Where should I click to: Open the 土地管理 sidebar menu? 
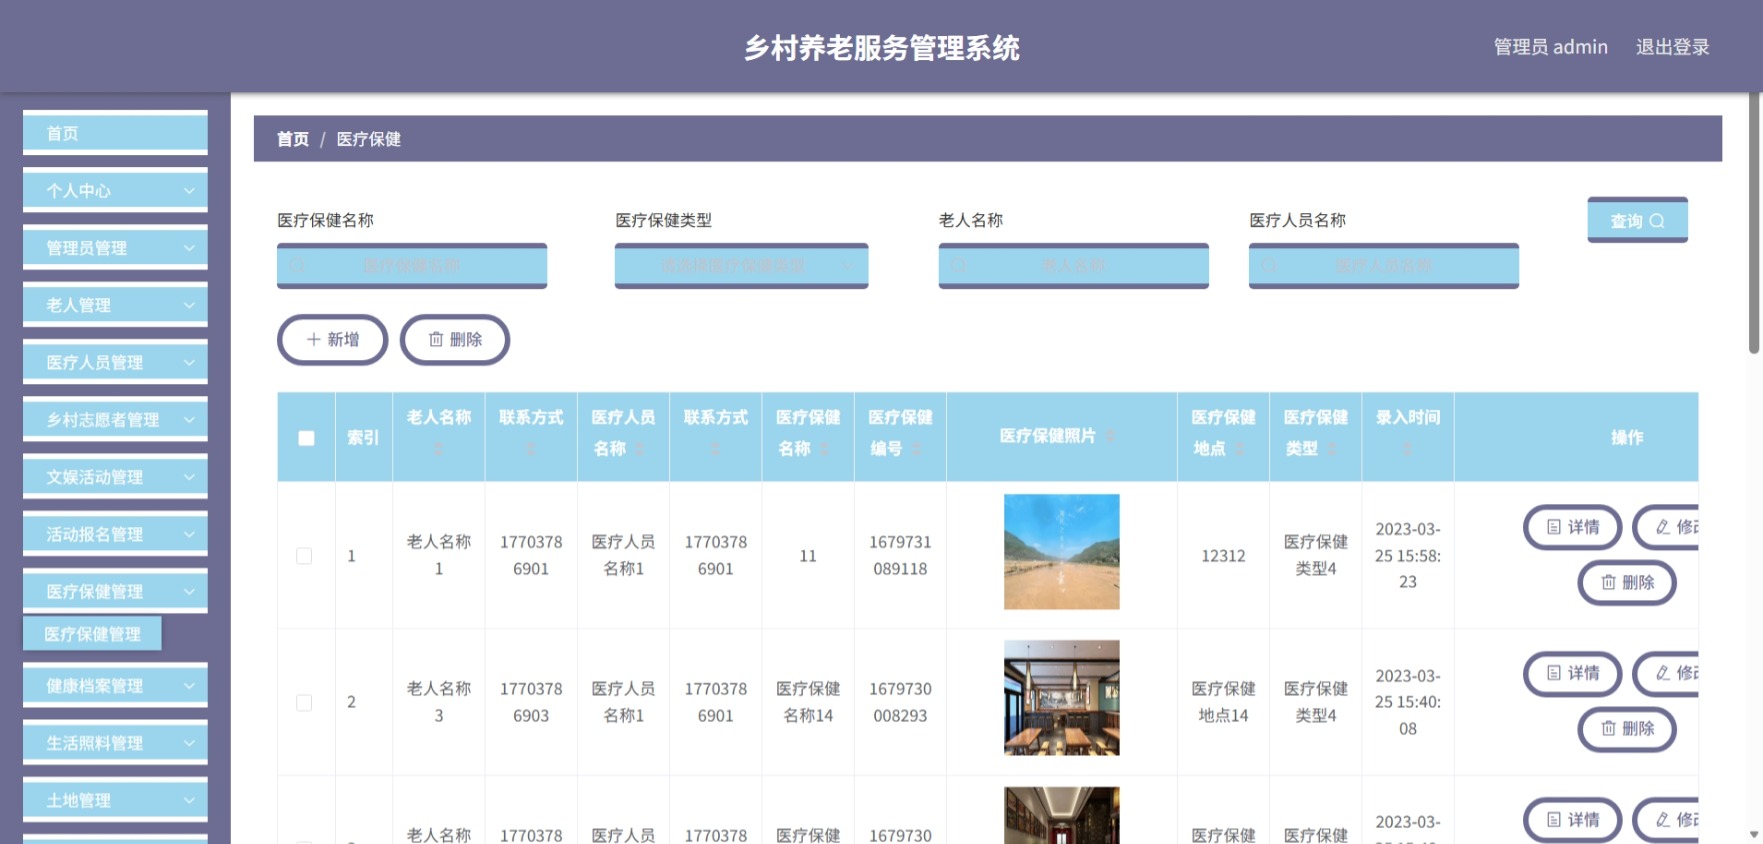[115, 801]
